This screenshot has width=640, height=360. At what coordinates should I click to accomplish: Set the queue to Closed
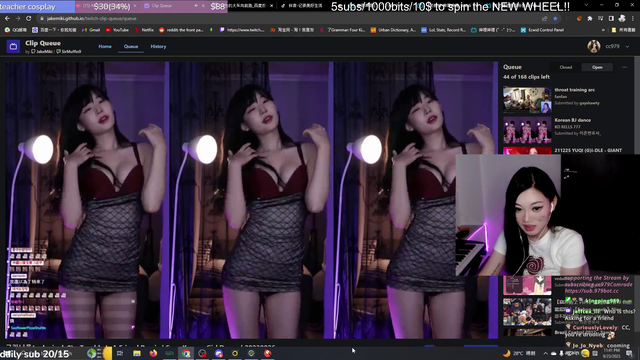[566, 67]
